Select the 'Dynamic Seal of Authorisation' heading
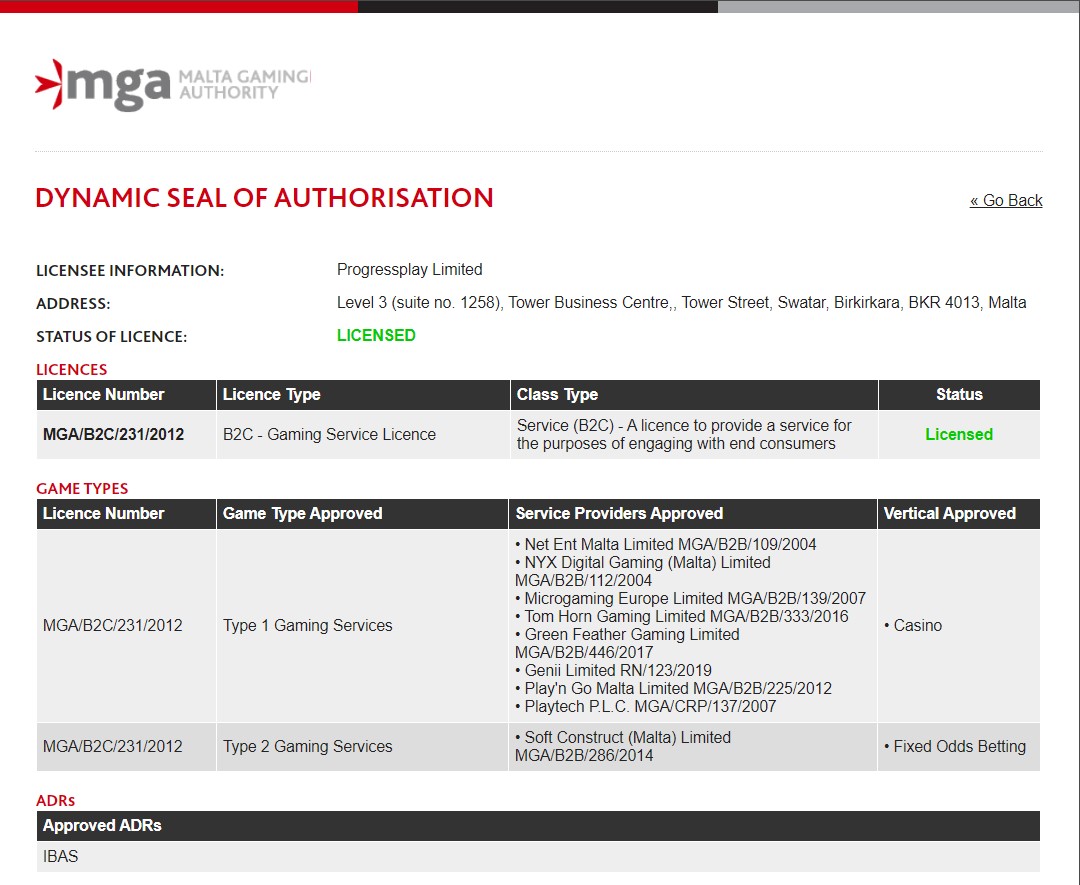 point(264,198)
